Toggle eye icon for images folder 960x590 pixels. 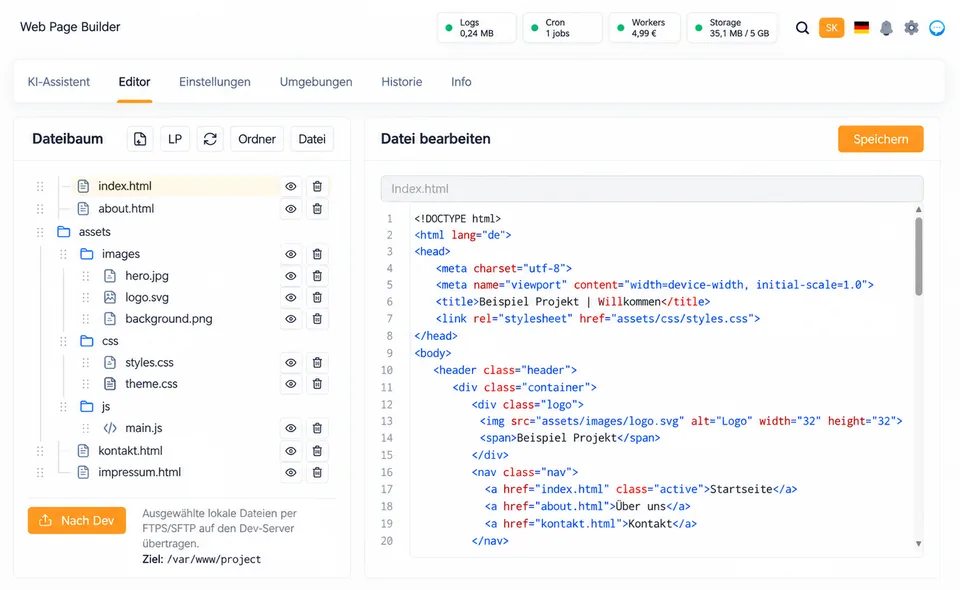(291, 254)
